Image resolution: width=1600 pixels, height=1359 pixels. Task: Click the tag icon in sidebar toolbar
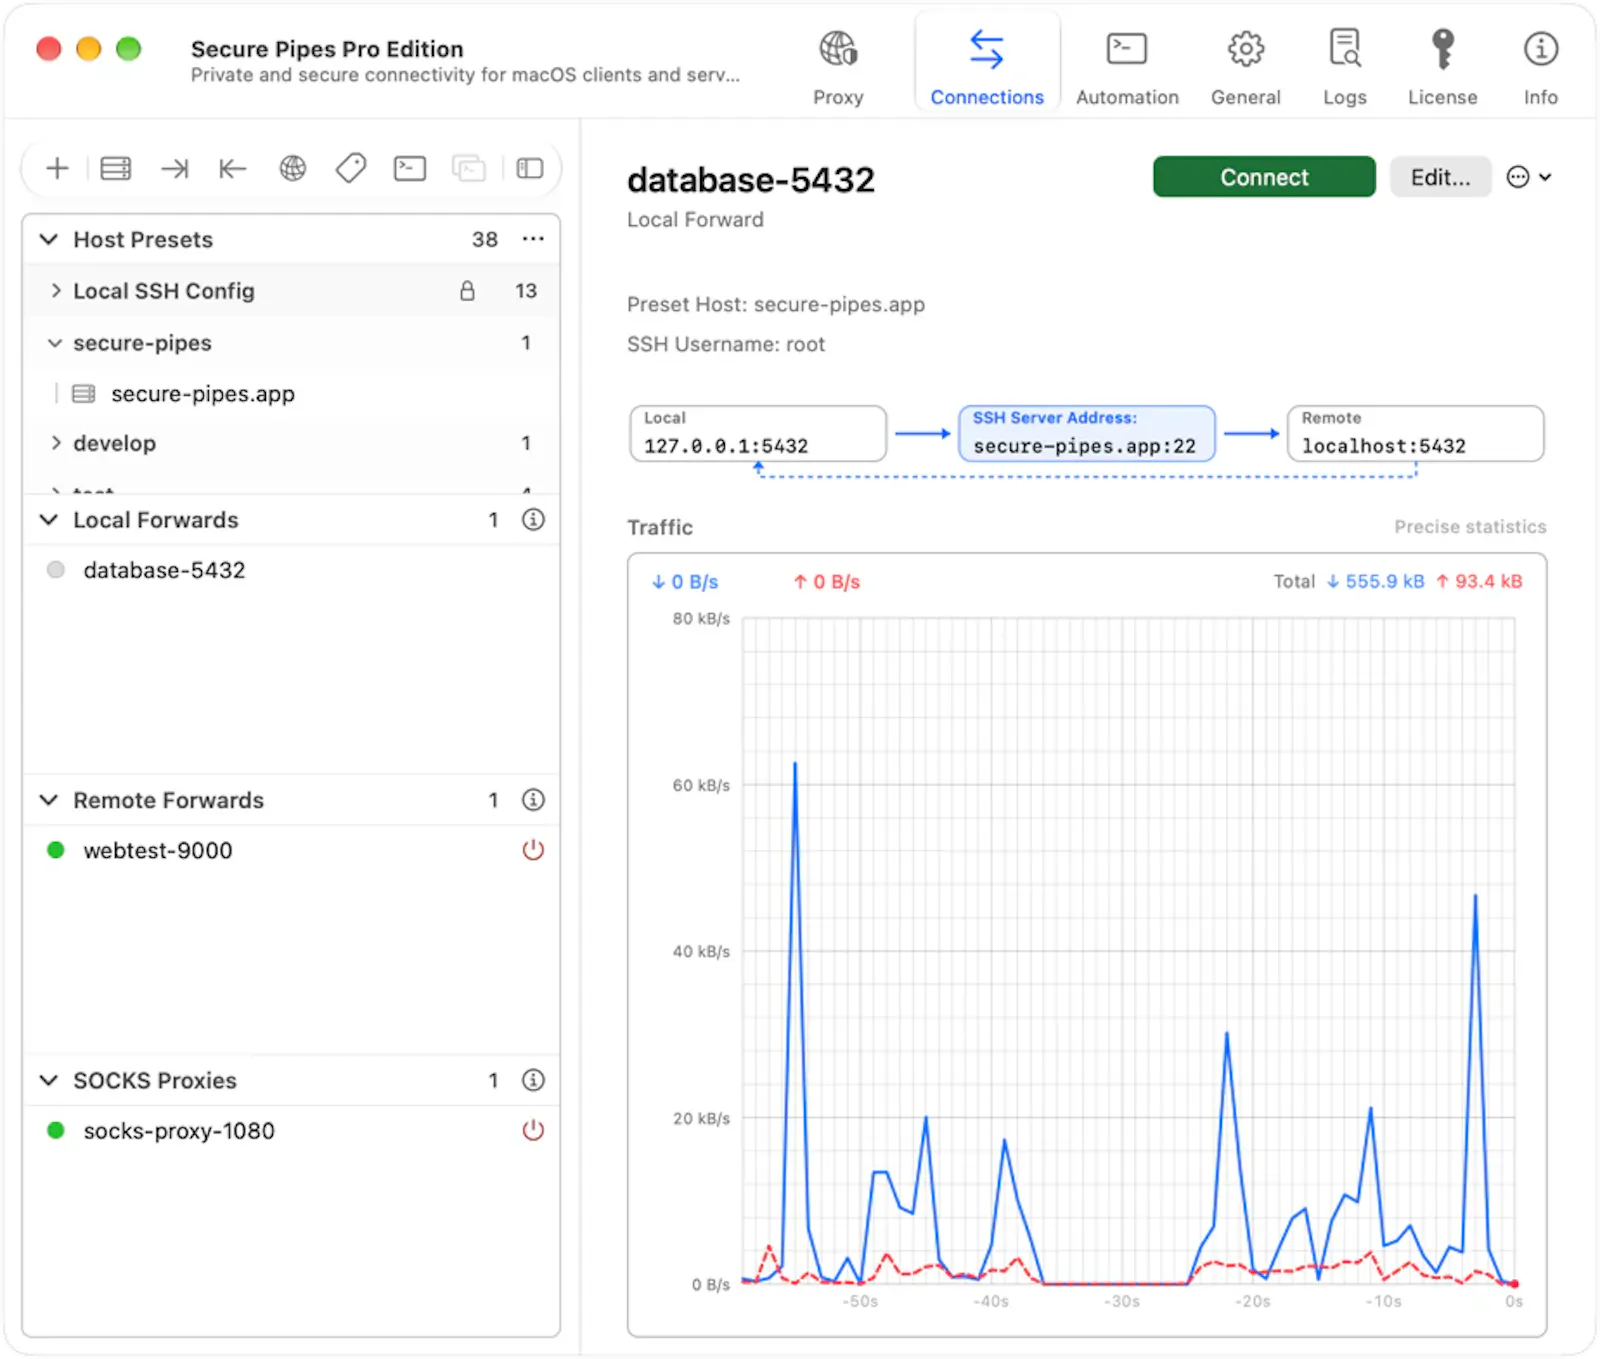click(351, 168)
